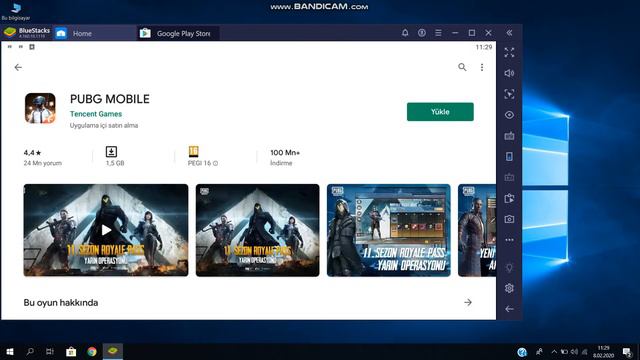
Task: Open the Tencent Games developer link
Action: [x=96, y=114]
